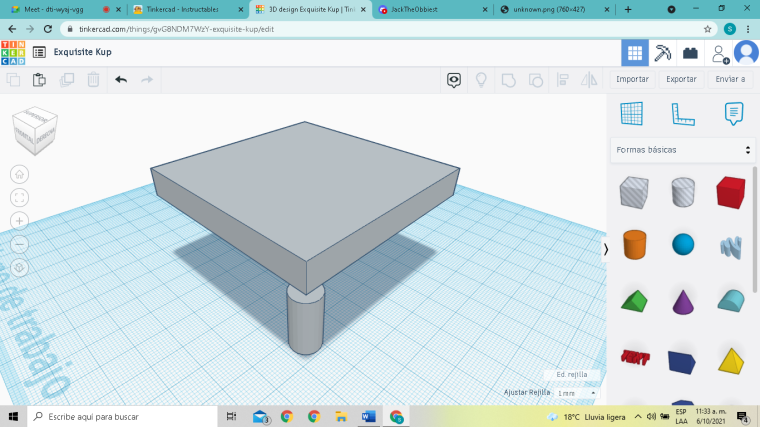Image resolution: width=760 pixels, height=427 pixels.
Task: Switch to the JackTheObbiest tab
Action: (433, 9)
